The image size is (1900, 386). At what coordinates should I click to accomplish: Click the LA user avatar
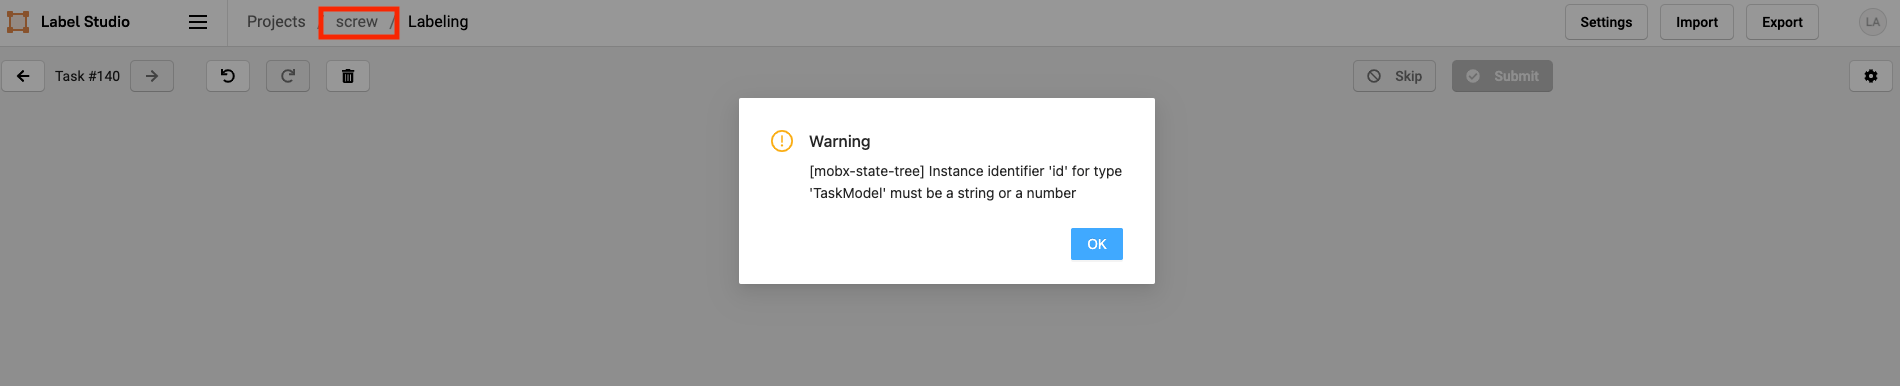tap(1872, 22)
